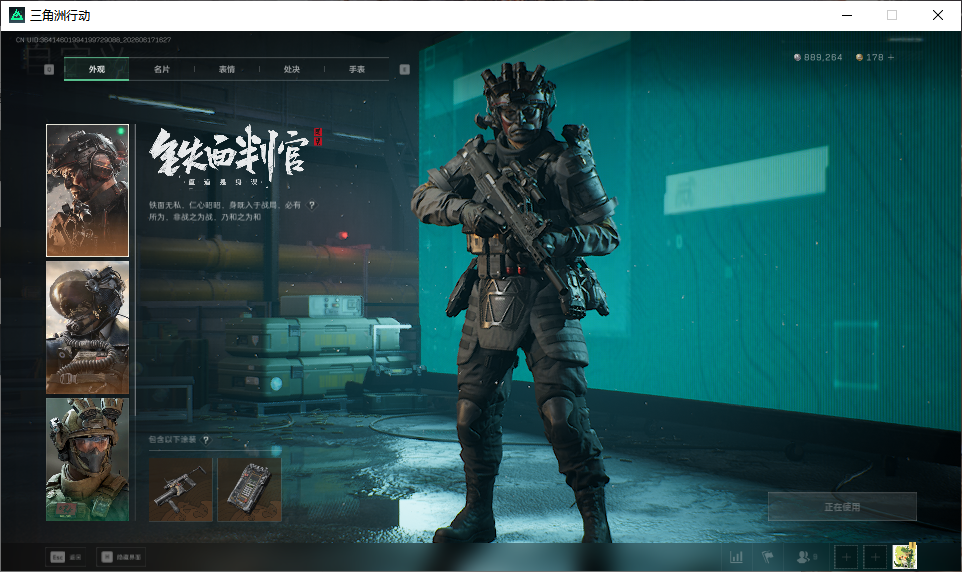The width and height of the screenshot is (962, 572).
Task: Open the friends list icon
Action: 806,557
